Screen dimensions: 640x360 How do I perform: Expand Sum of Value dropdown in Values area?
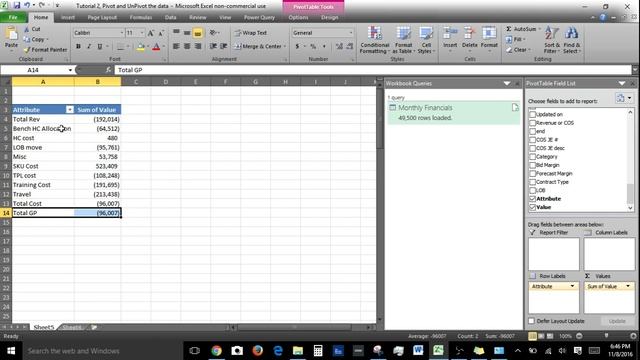pyautogui.click(x=628, y=287)
